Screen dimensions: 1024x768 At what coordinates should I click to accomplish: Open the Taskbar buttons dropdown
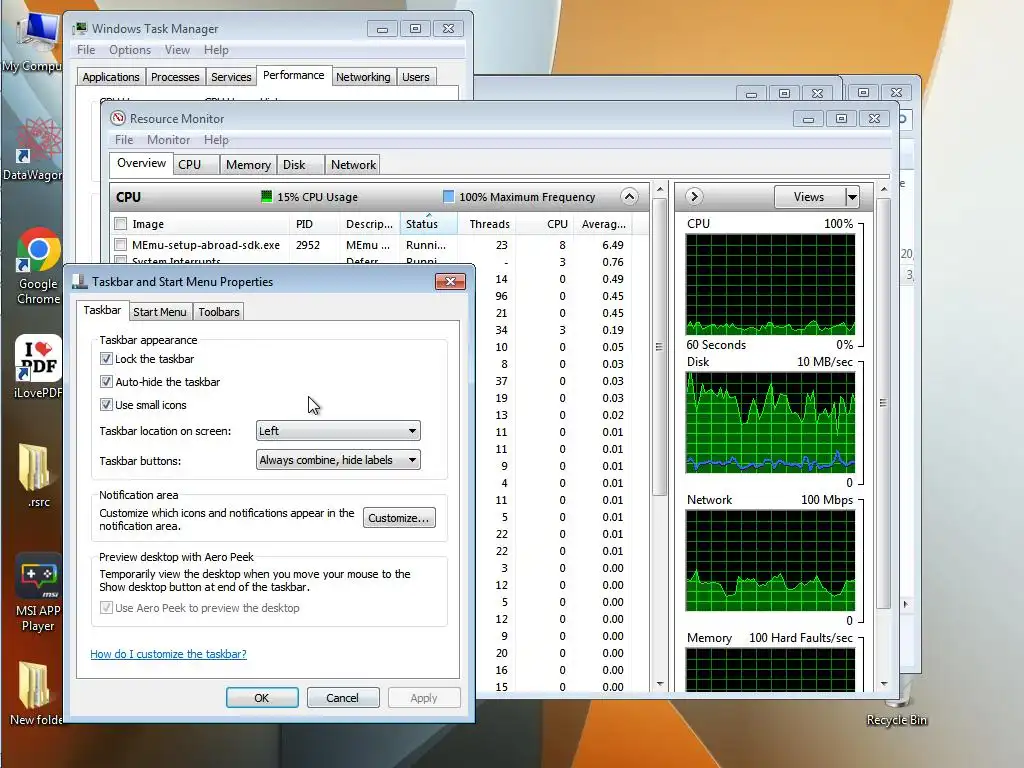tap(338, 460)
